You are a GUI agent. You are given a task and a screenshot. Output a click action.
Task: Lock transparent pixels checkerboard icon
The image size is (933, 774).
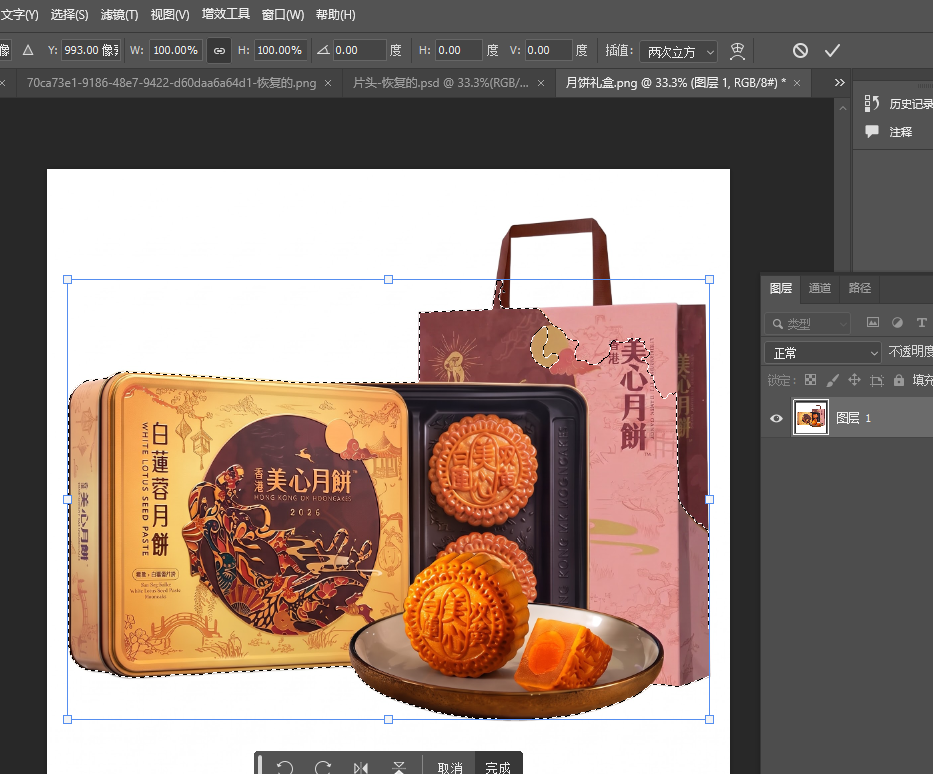coord(810,380)
